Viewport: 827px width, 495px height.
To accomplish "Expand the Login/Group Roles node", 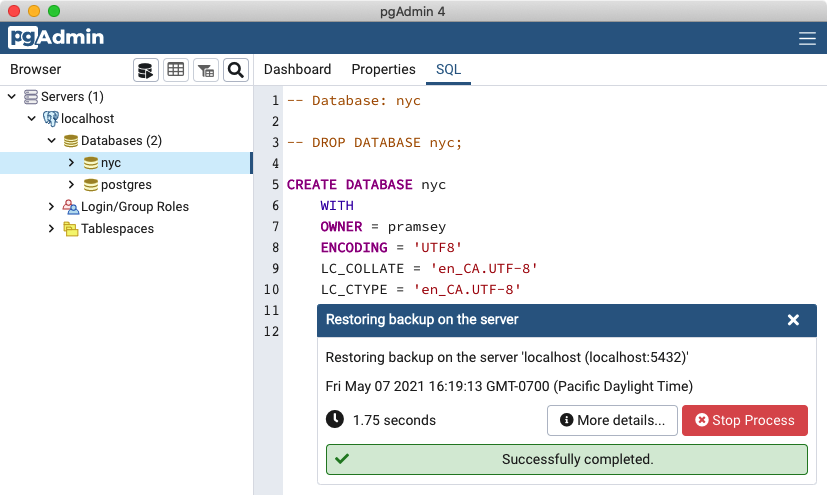I will pos(51,207).
